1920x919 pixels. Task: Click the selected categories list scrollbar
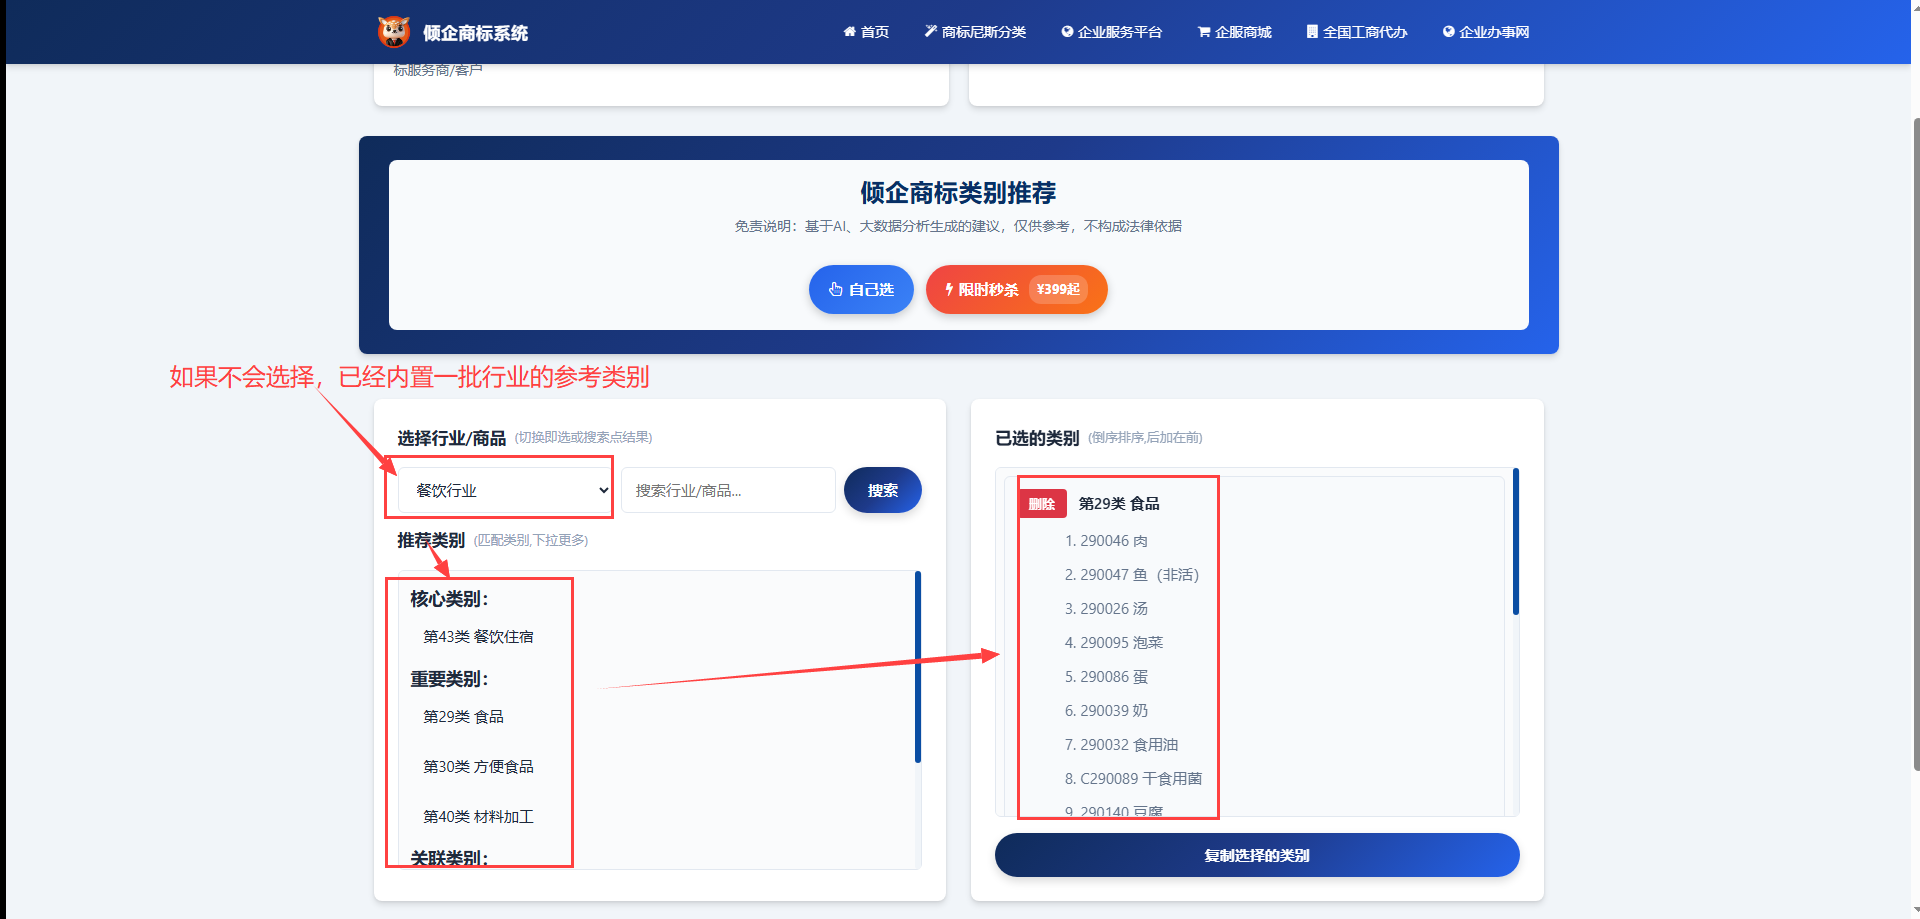click(x=1516, y=542)
